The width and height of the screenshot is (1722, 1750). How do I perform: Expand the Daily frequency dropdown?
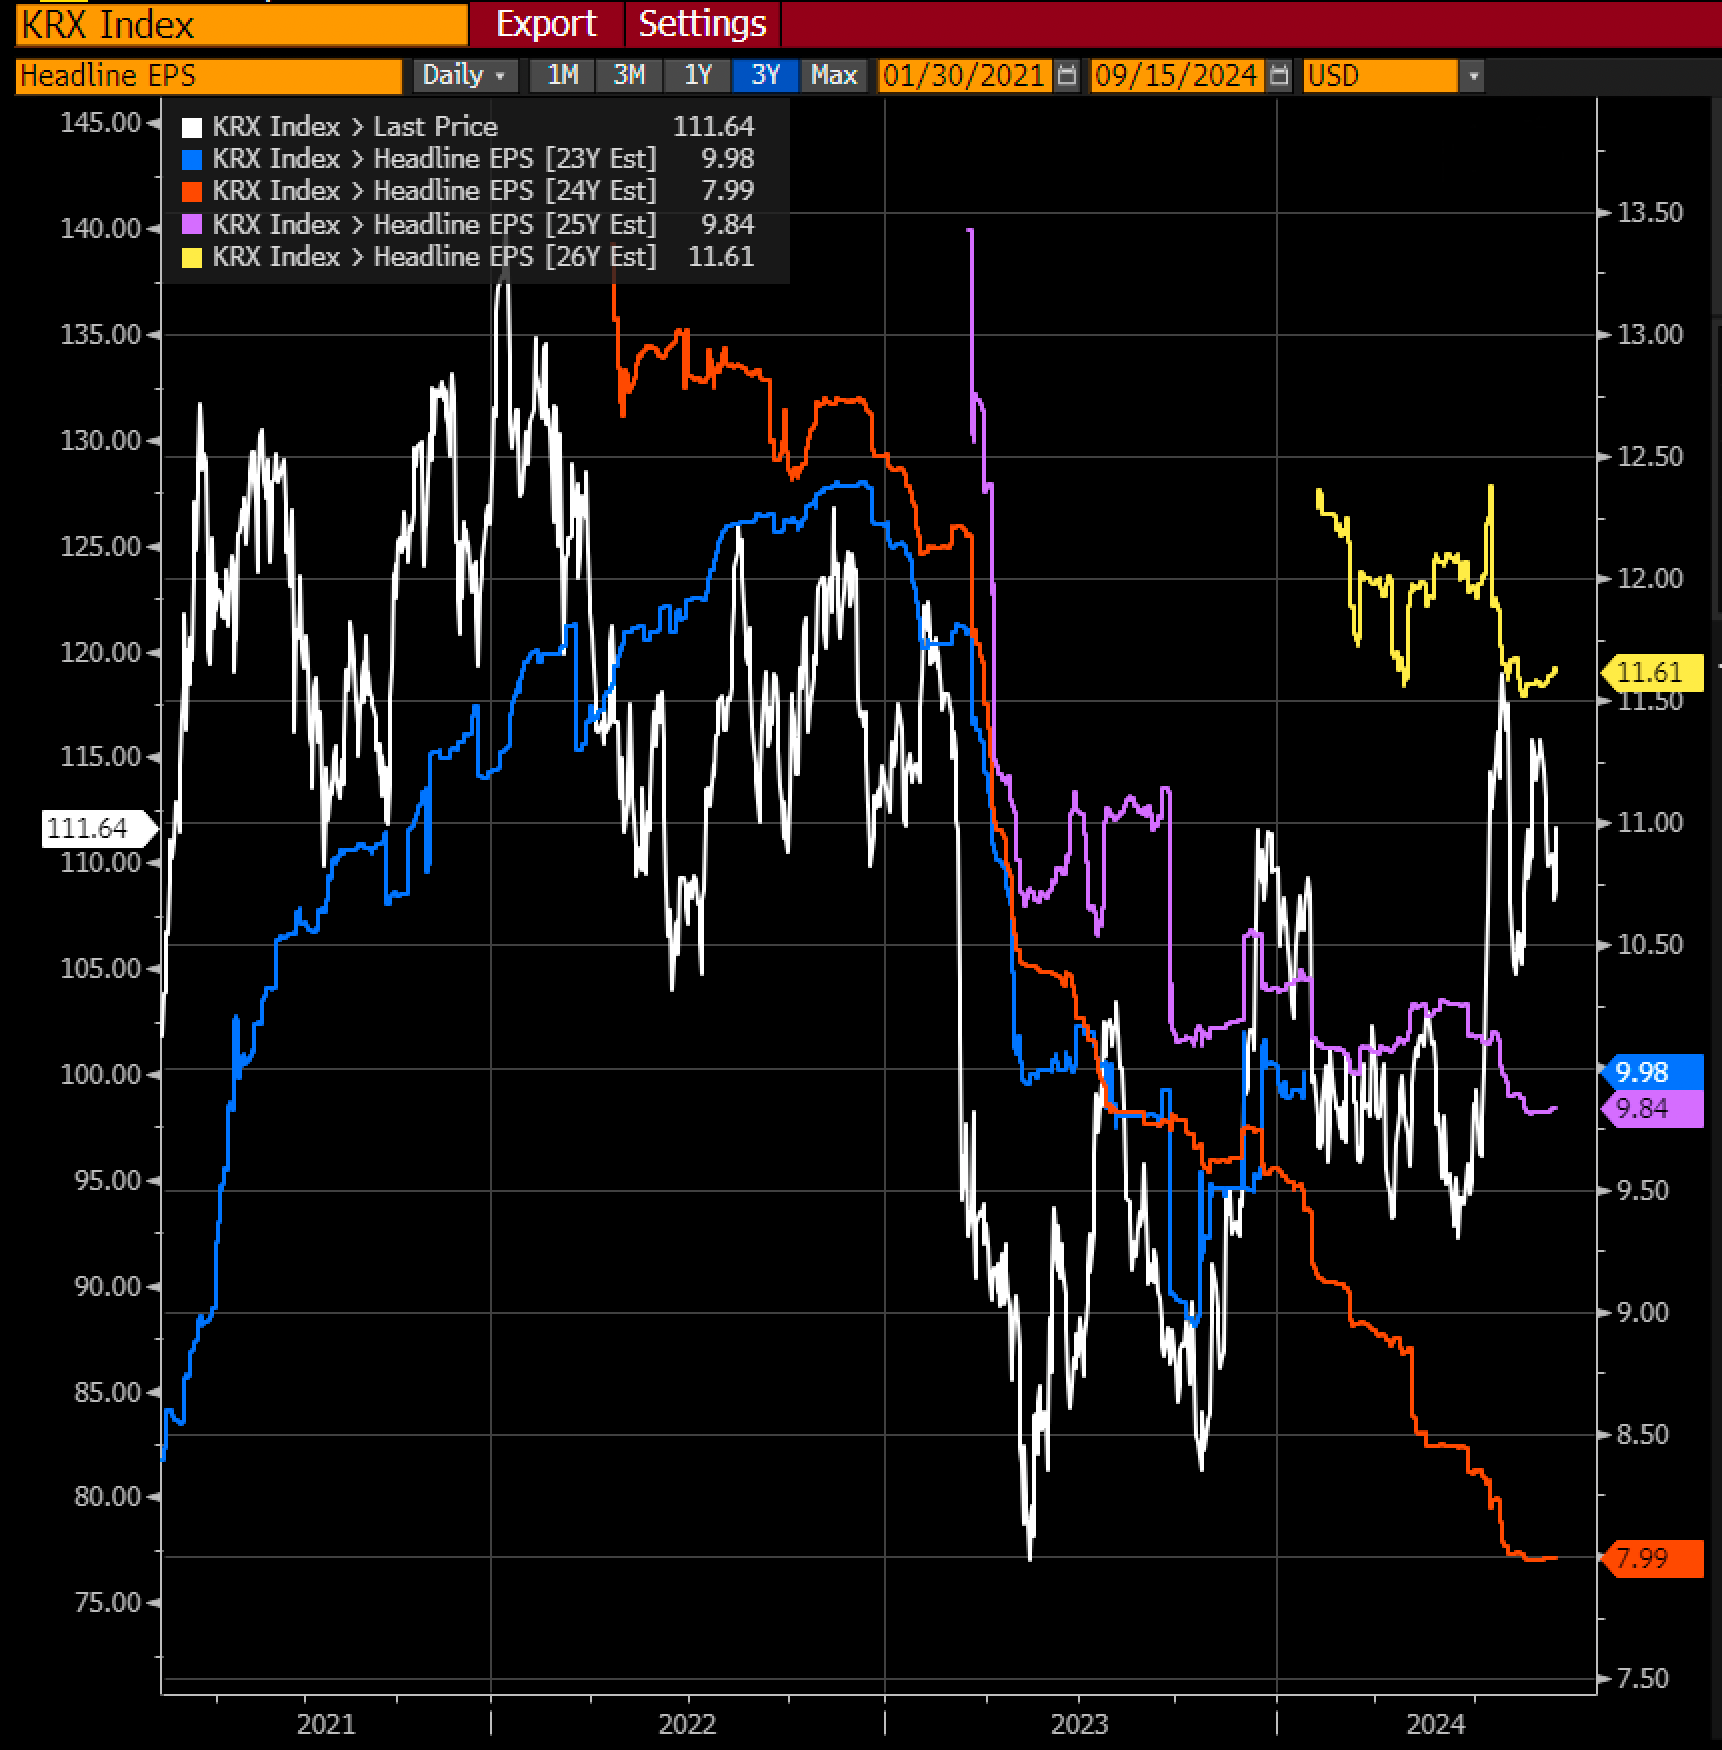465,76
